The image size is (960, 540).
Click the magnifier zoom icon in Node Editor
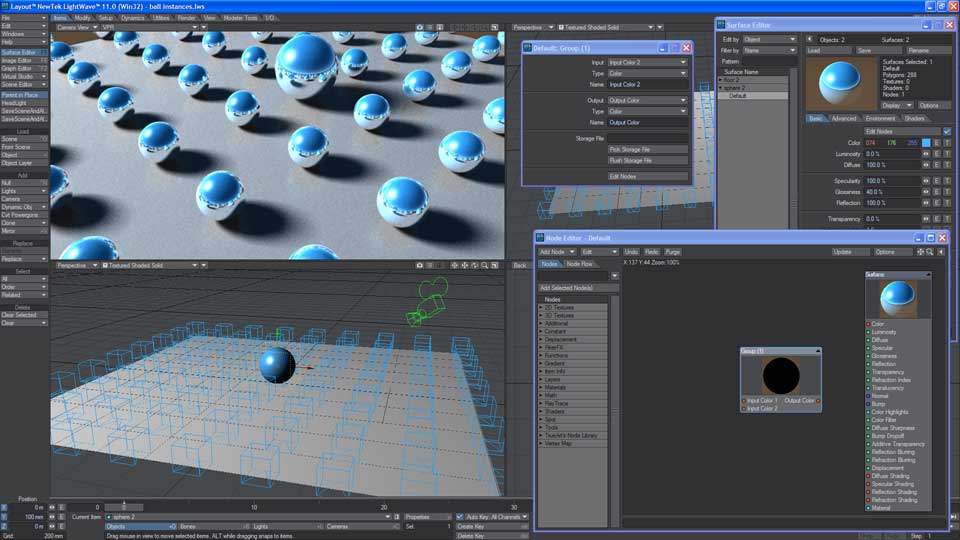(x=929, y=252)
